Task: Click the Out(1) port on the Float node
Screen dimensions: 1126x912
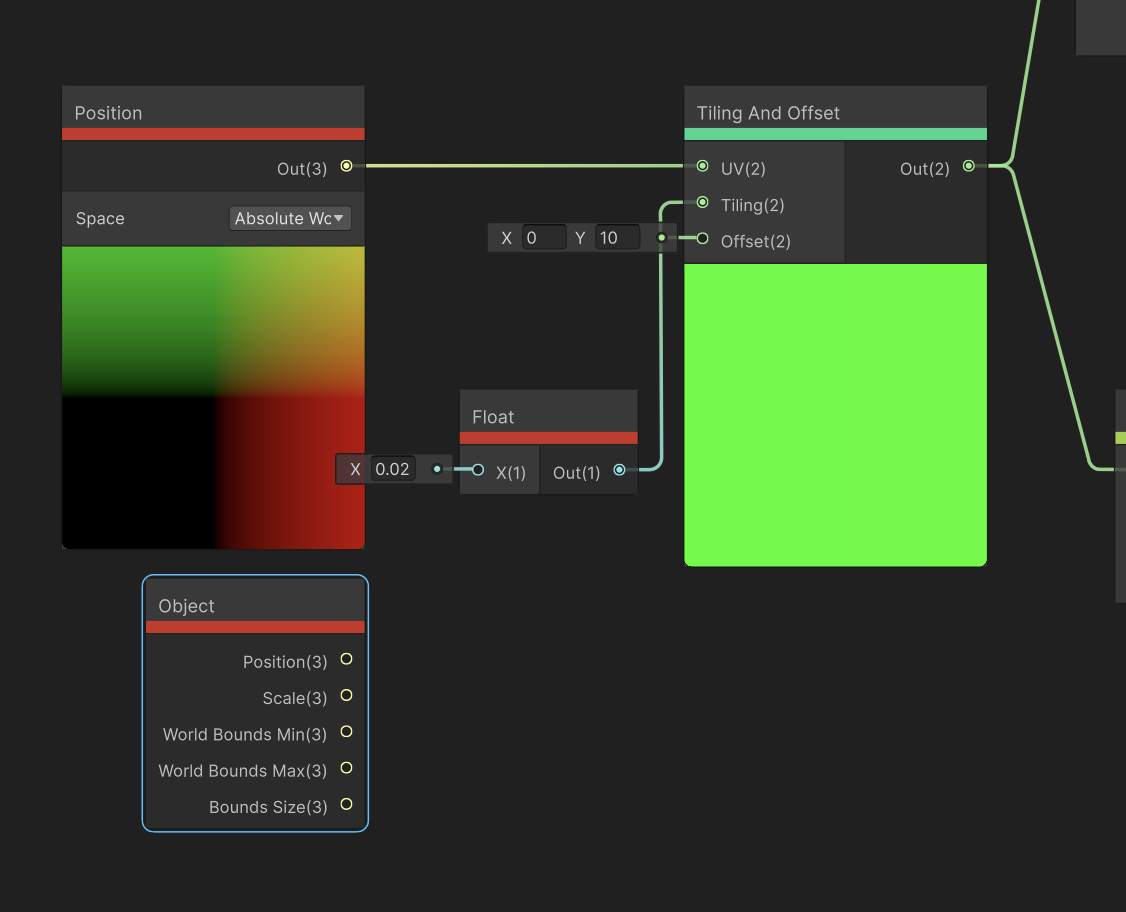Action: [619, 469]
